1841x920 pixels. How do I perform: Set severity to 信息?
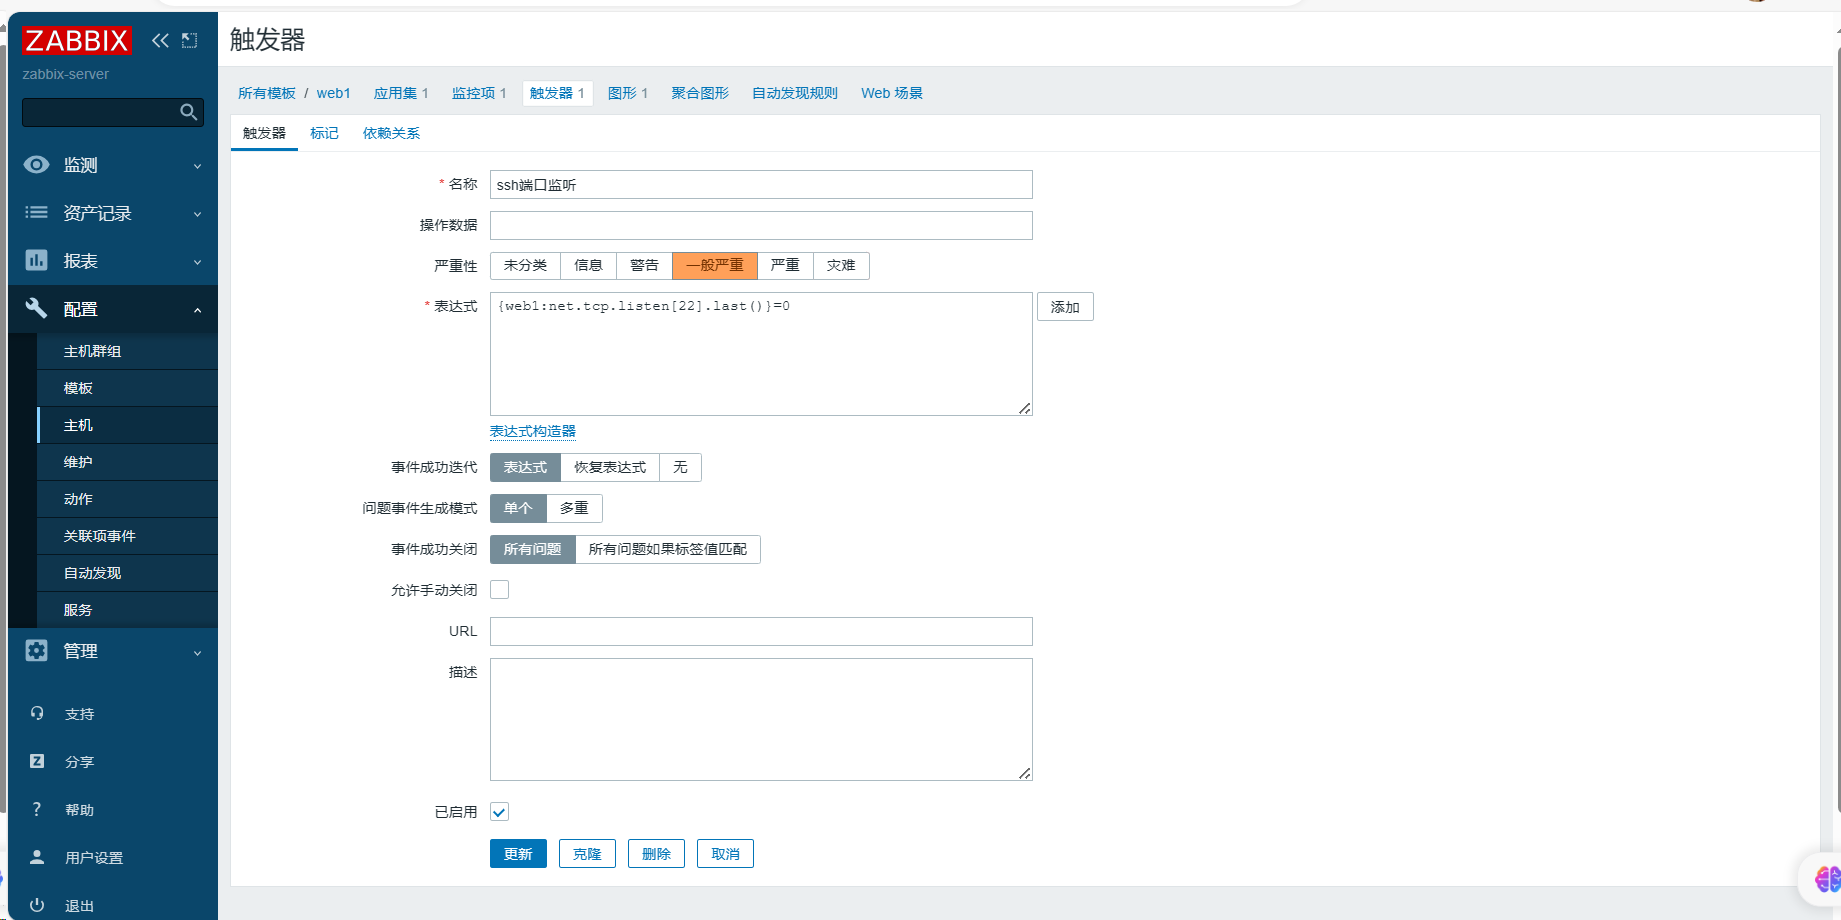click(x=588, y=265)
